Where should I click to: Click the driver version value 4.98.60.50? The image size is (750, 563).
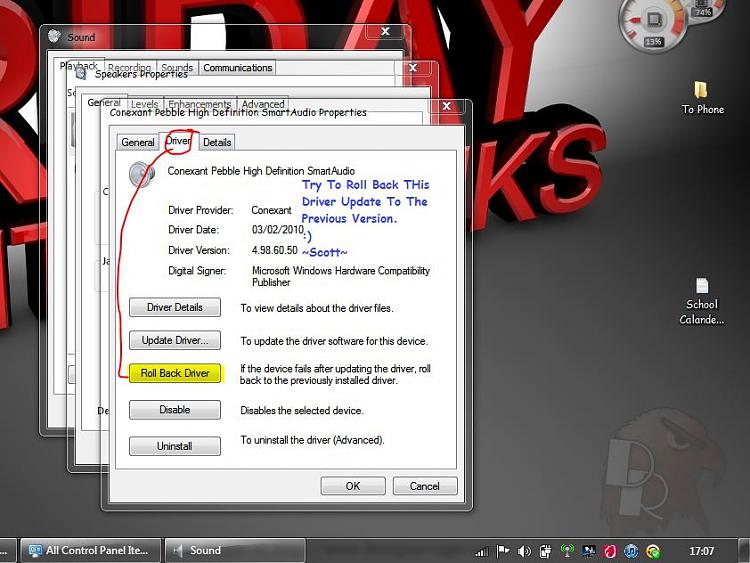(x=275, y=250)
